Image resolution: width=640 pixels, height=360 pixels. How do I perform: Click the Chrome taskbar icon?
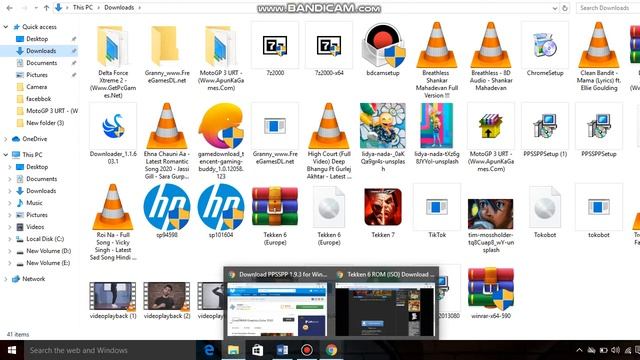tap(331, 350)
